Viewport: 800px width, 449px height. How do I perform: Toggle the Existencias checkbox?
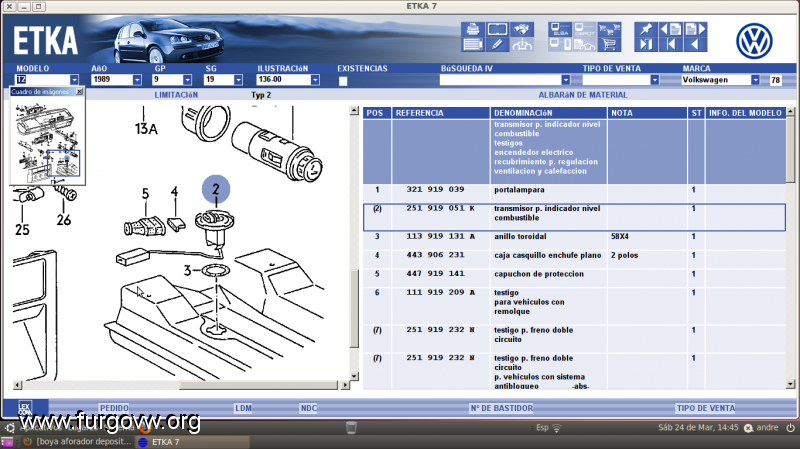343,81
